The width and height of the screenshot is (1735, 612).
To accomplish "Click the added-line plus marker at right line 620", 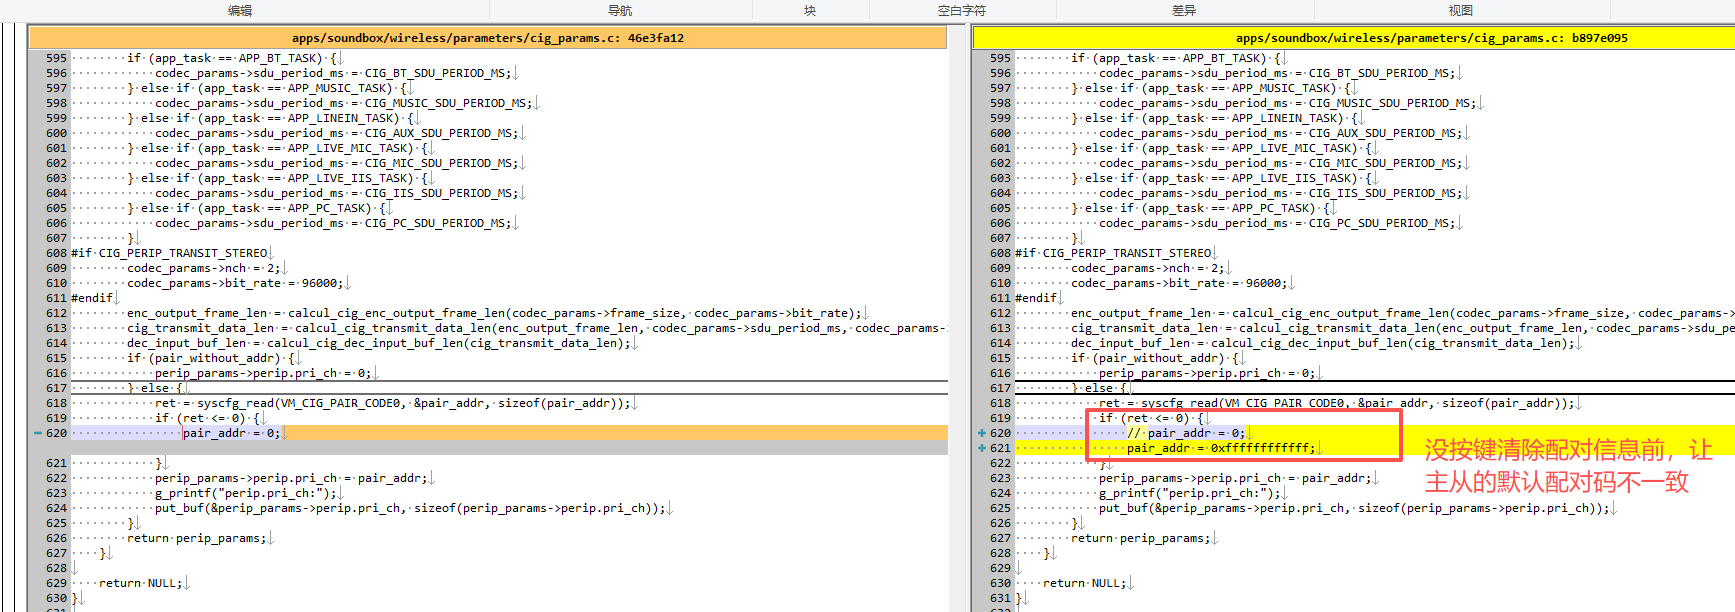I will pyautogui.click(x=982, y=433).
